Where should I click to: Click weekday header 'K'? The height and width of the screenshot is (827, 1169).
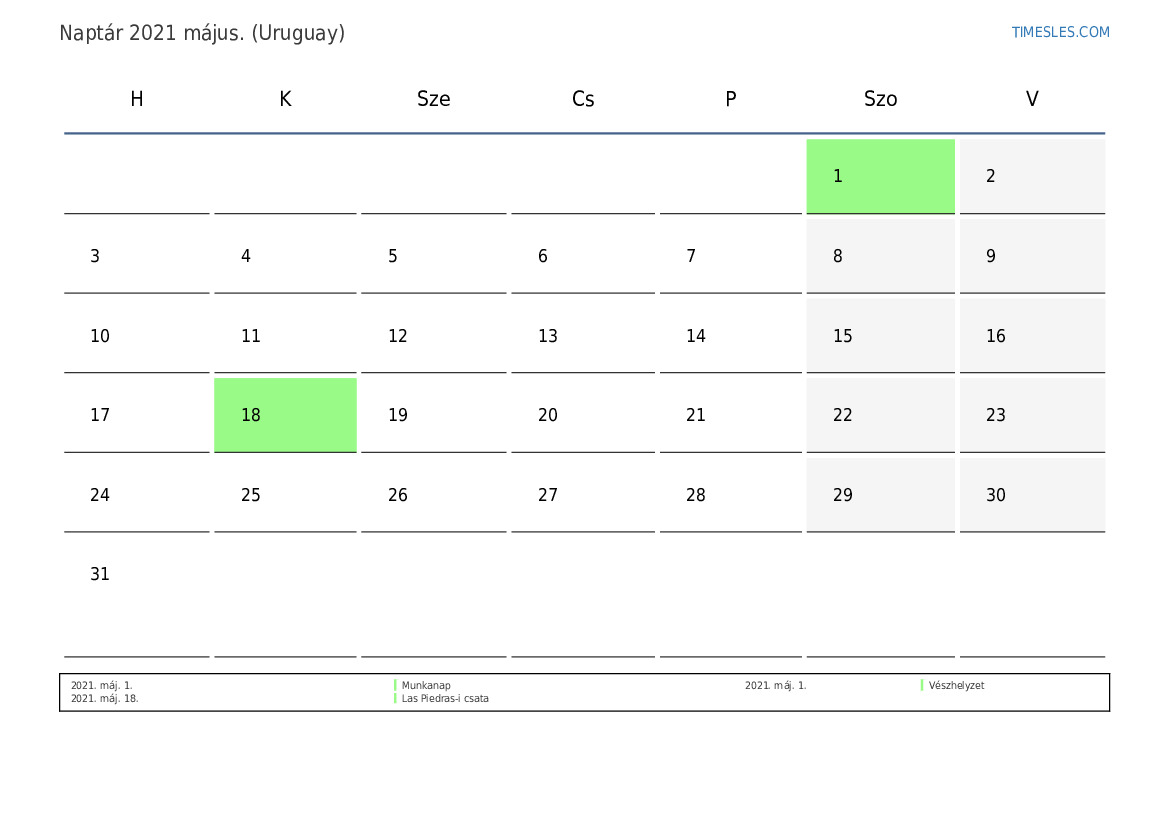coord(286,98)
